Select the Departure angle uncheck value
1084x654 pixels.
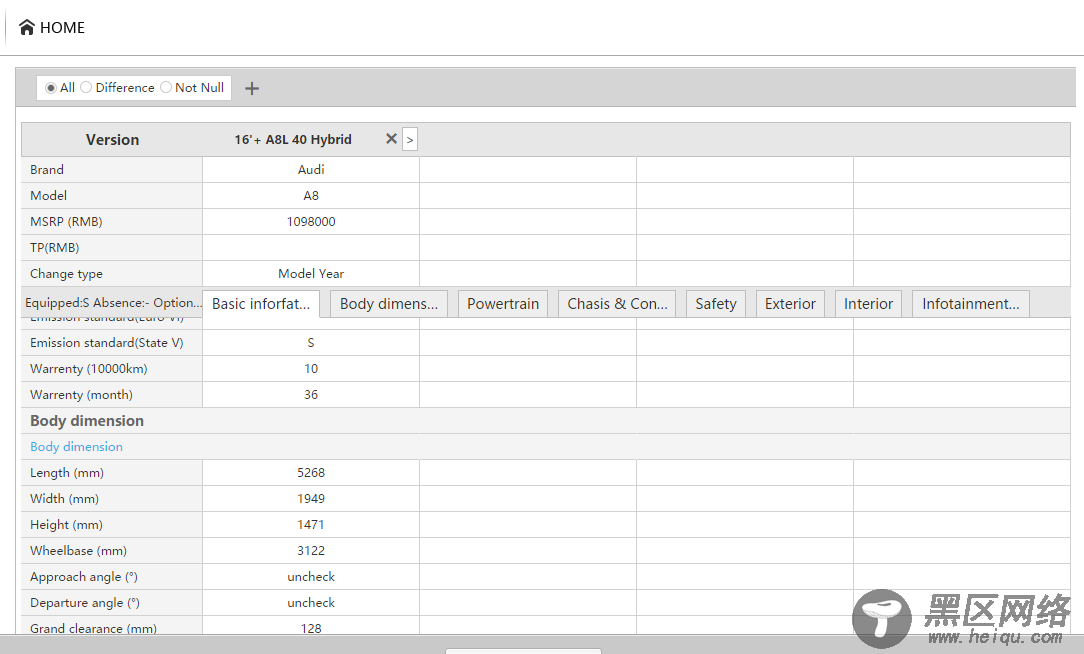pyautogui.click(x=311, y=603)
